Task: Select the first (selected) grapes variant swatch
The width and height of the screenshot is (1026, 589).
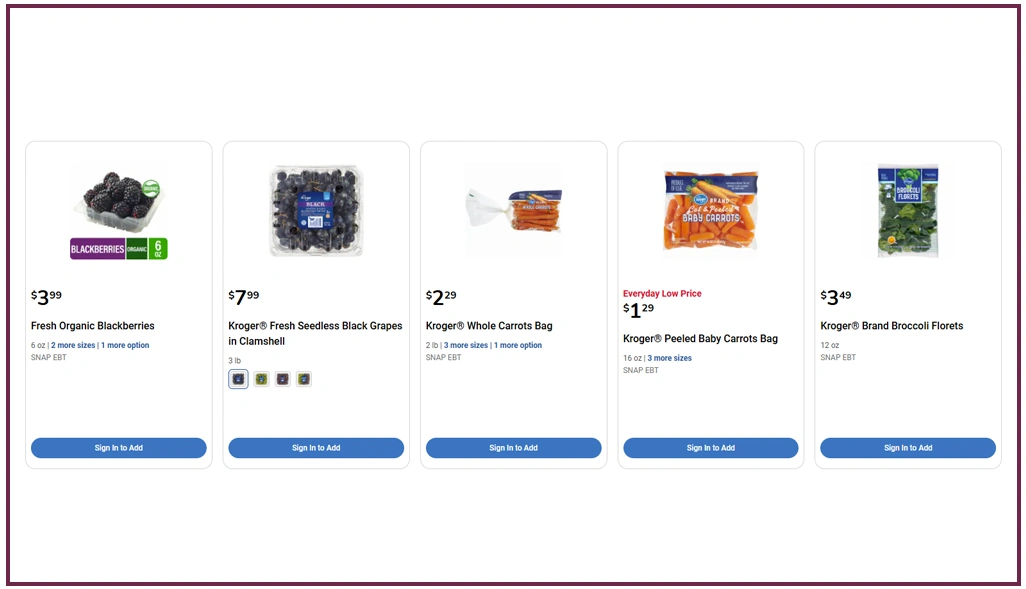Action: 238,379
